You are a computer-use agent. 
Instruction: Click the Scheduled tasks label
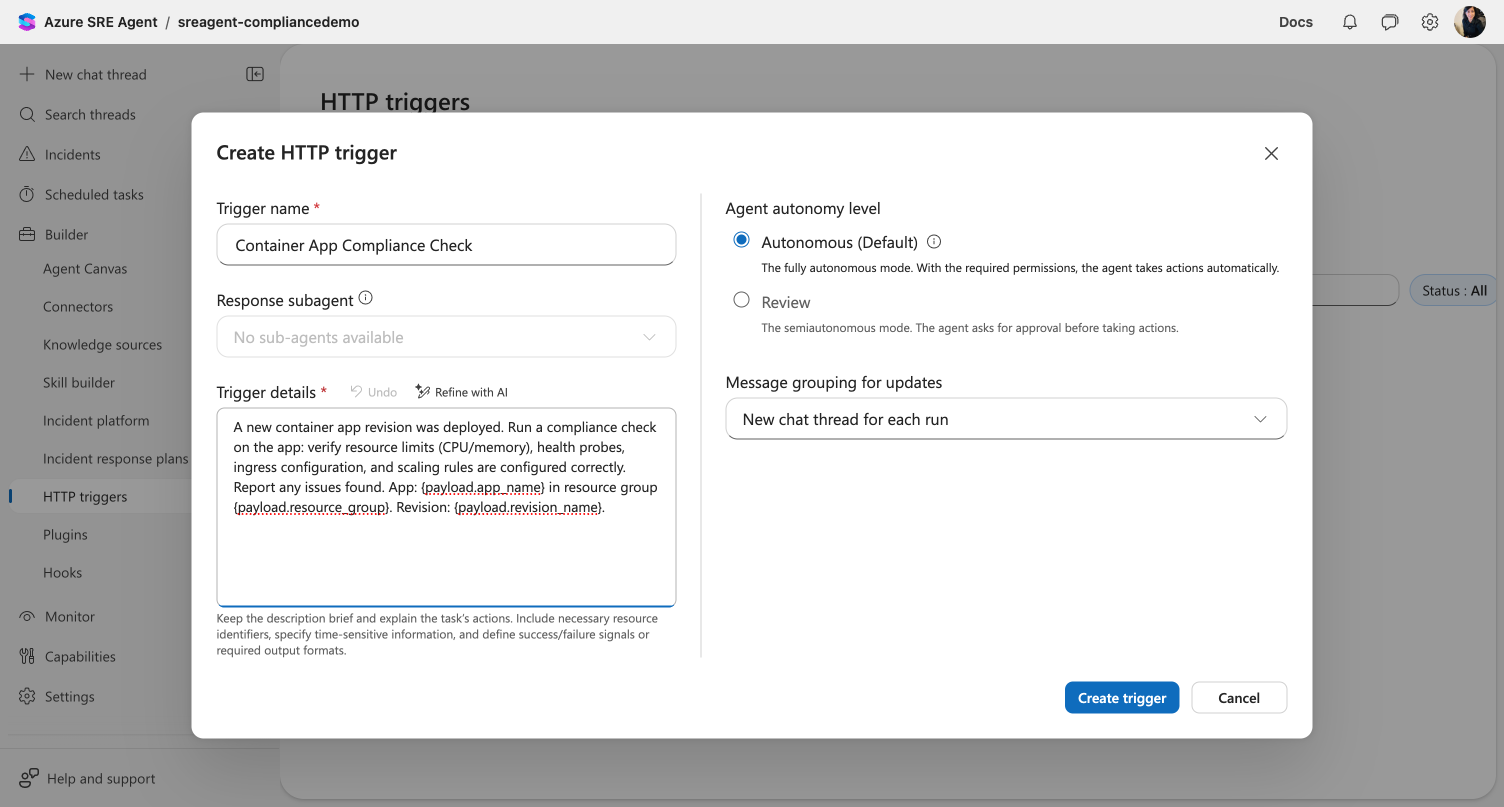(94, 194)
